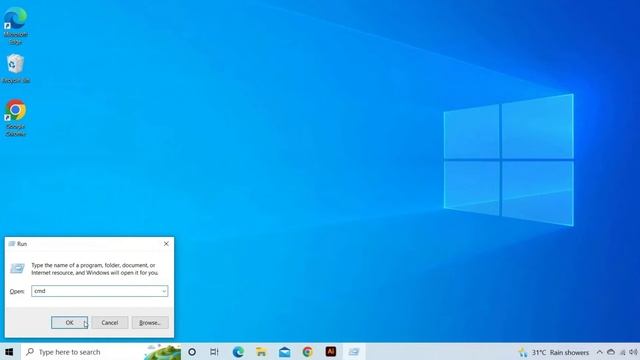
Task: Close the Run dialog with X
Action: tap(166, 244)
